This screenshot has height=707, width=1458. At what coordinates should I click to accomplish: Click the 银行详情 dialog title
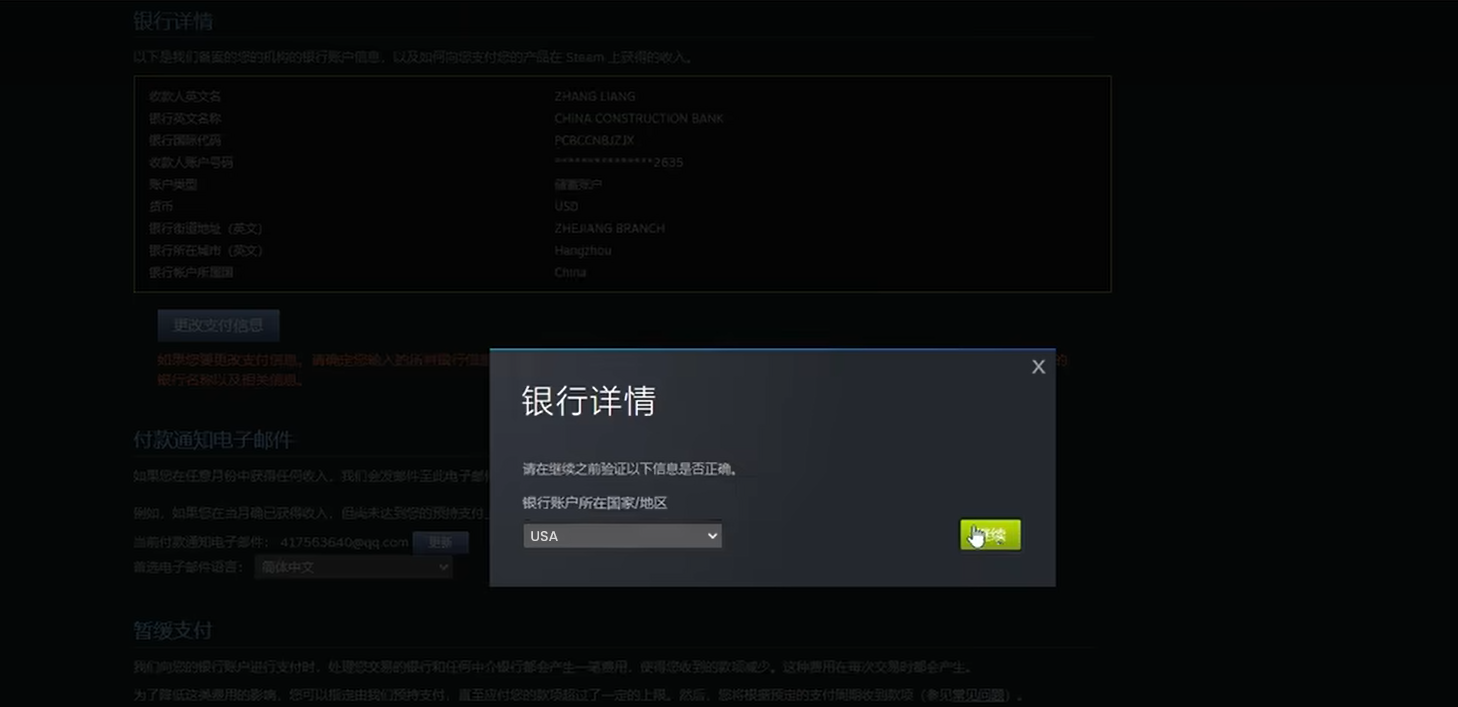588,401
